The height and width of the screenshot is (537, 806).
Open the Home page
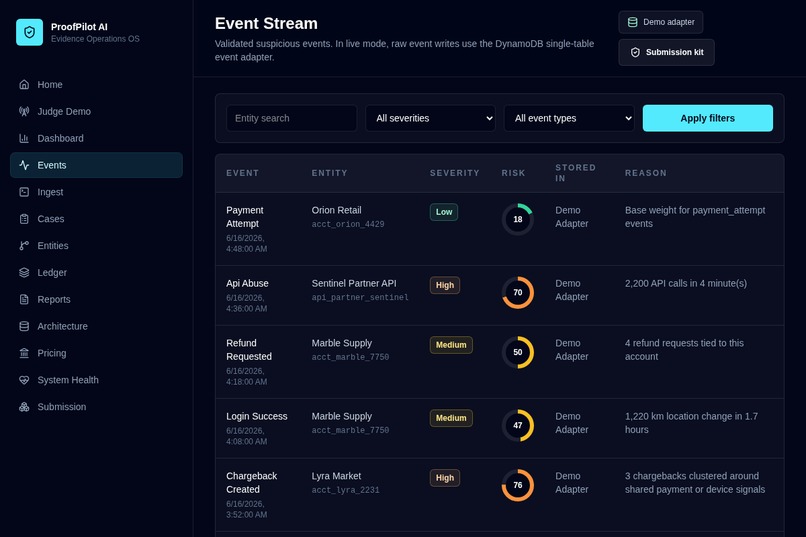pyautogui.click(x=96, y=84)
